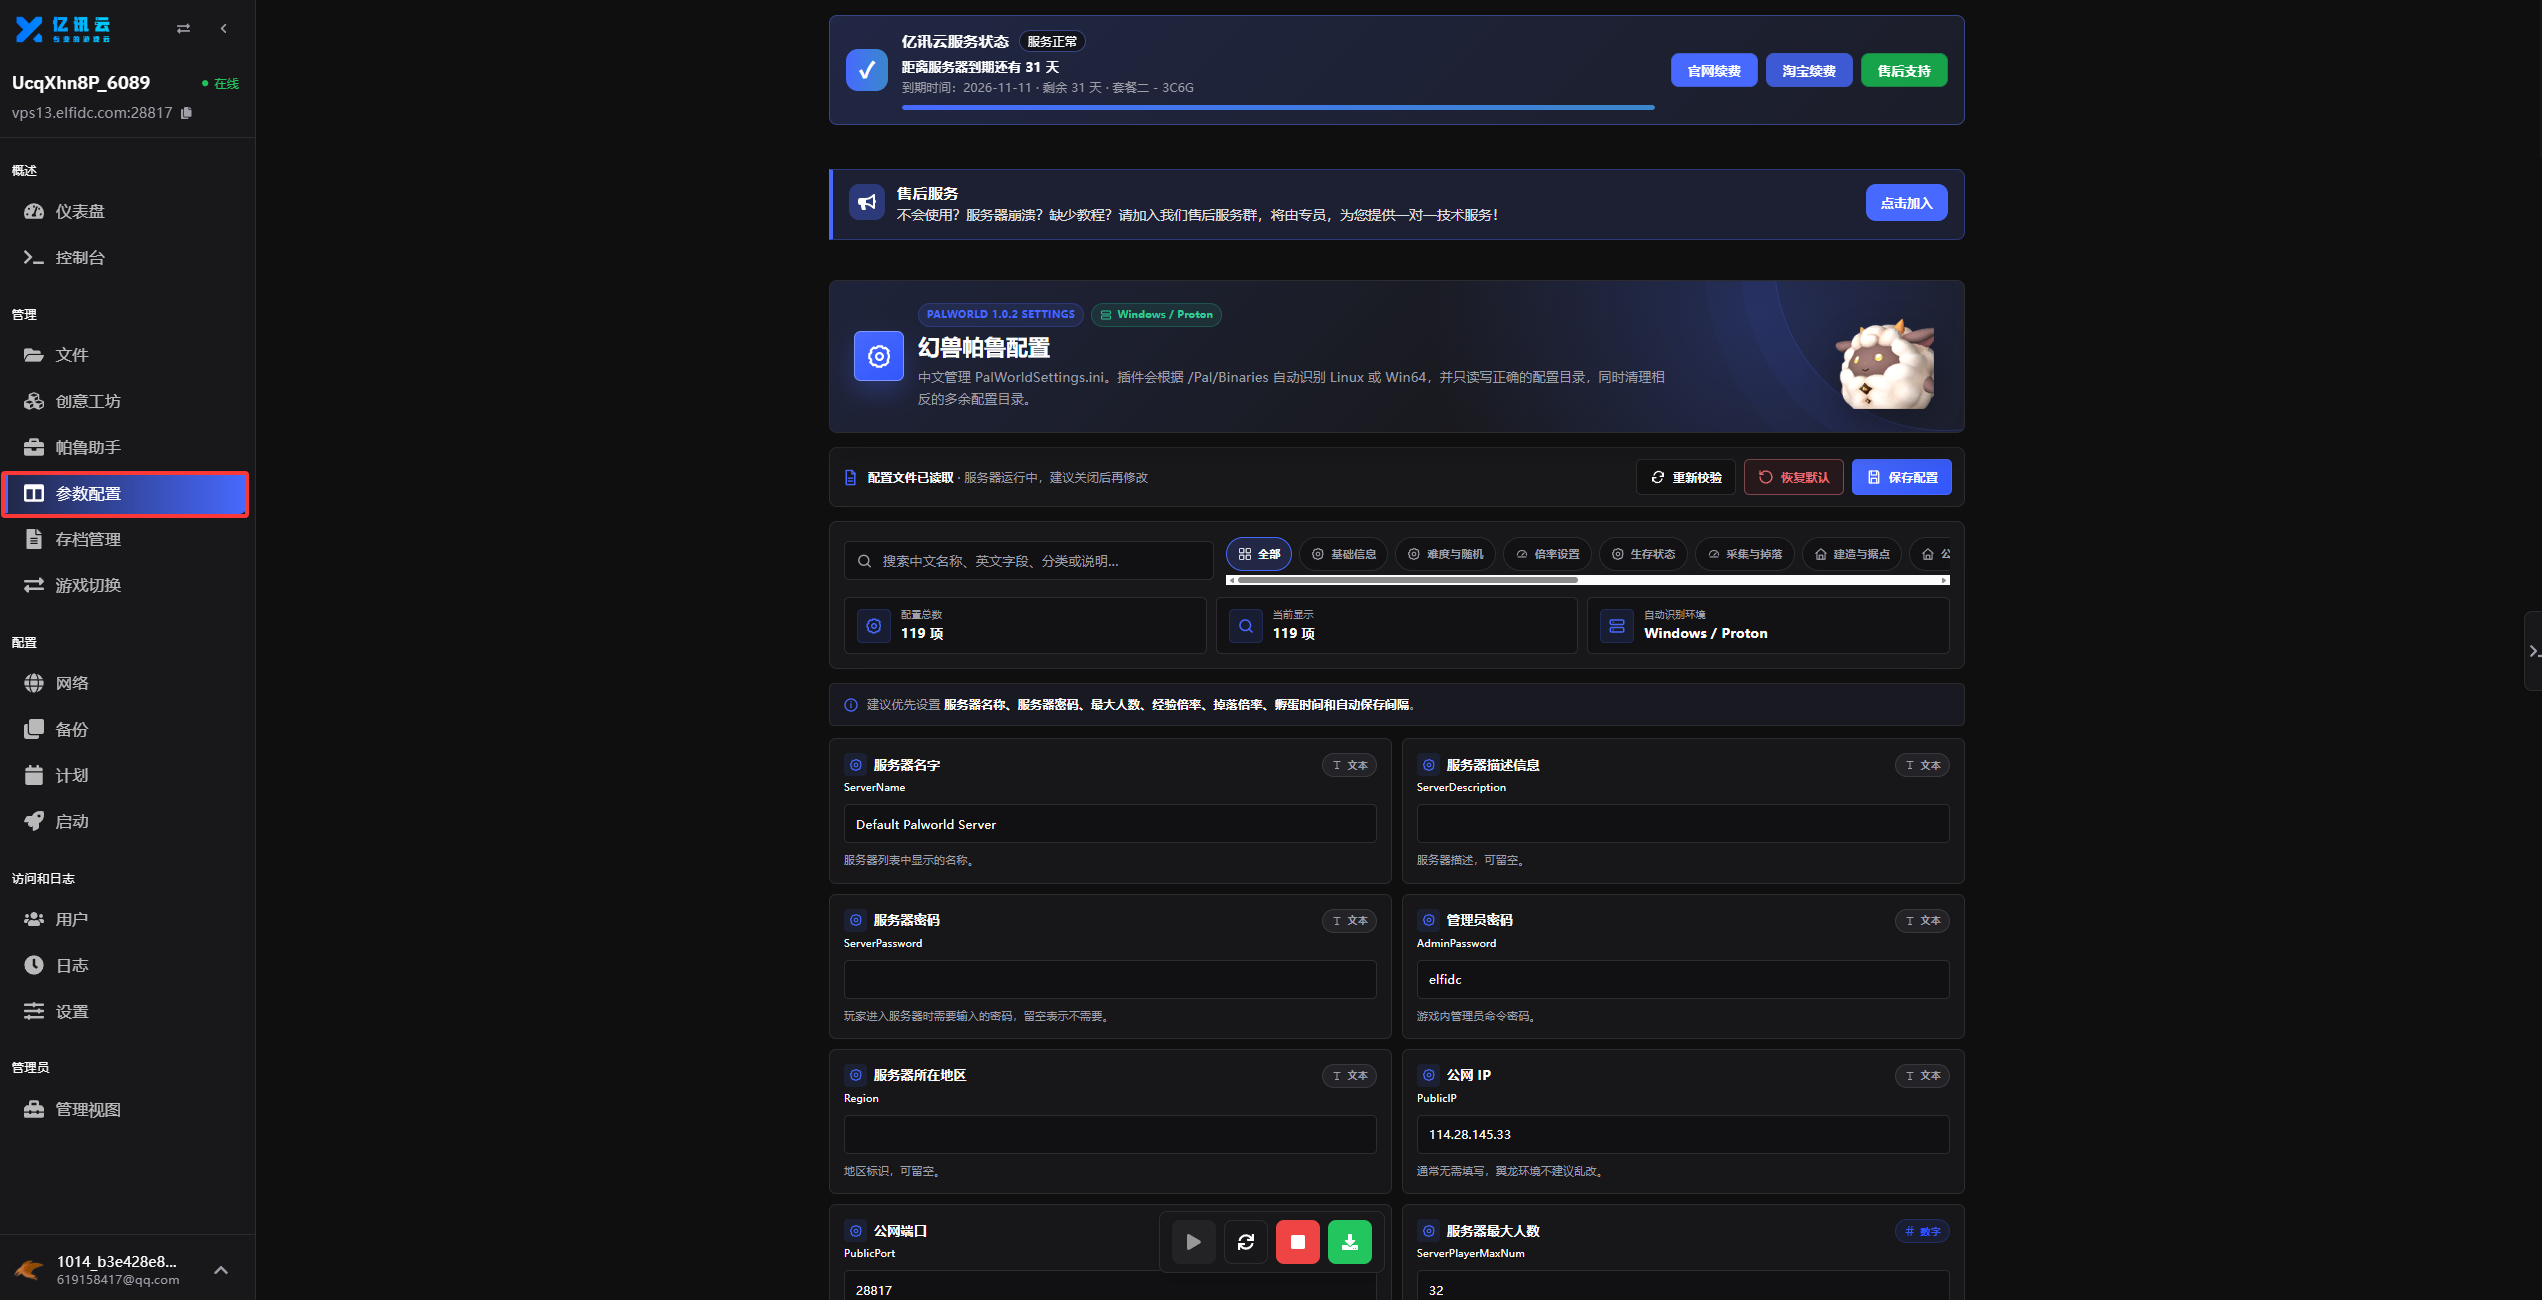
Task: Click 点击加入 after-sales group button
Action: [x=1906, y=203]
